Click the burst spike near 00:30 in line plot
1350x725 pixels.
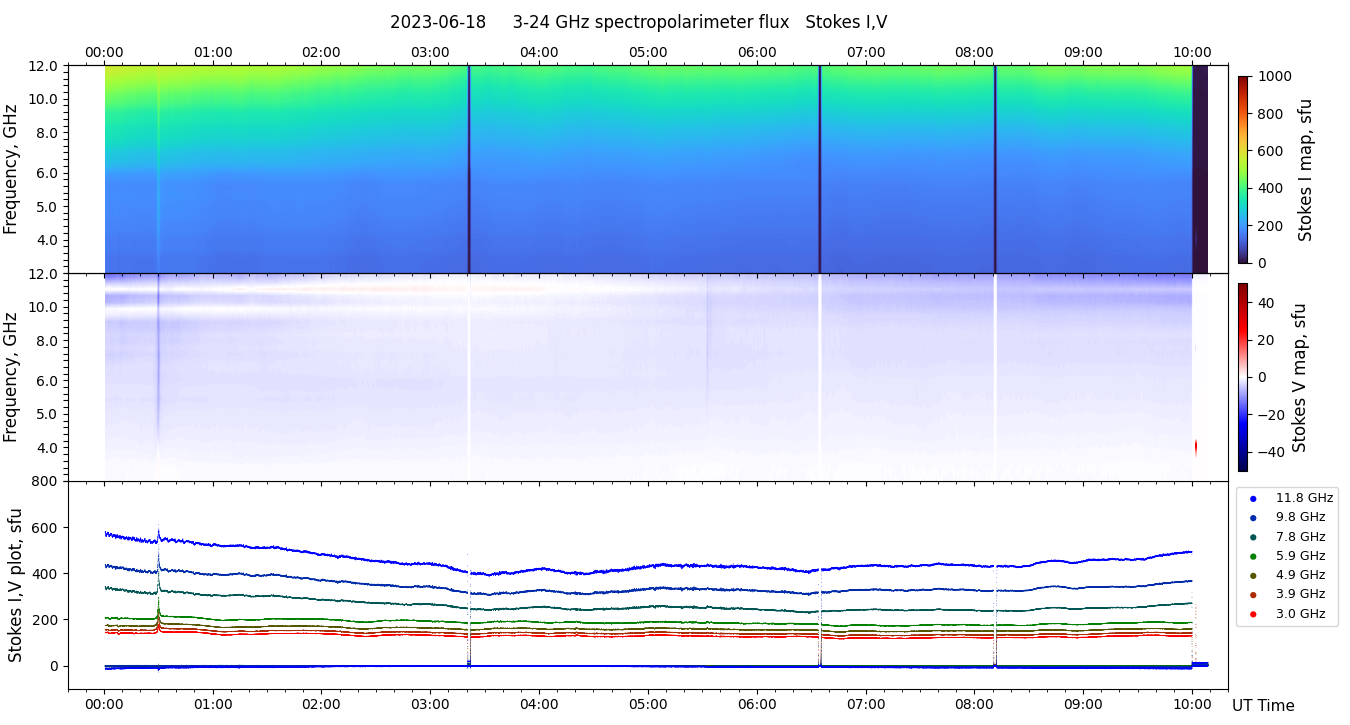tap(158, 540)
